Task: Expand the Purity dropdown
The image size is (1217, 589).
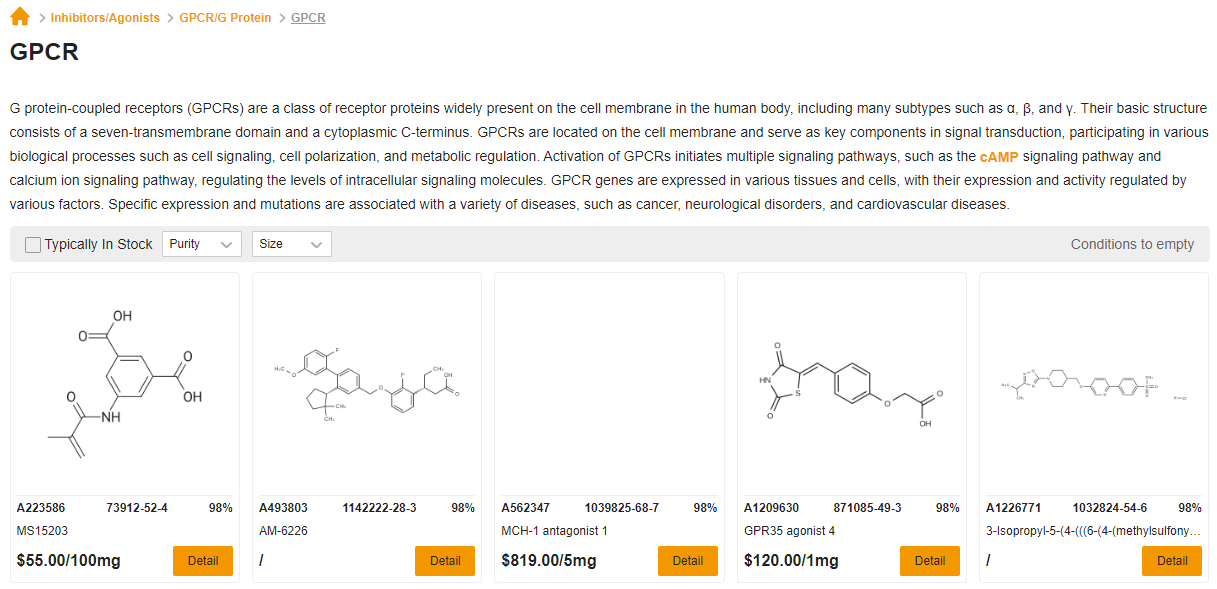Action: pos(202,244)
